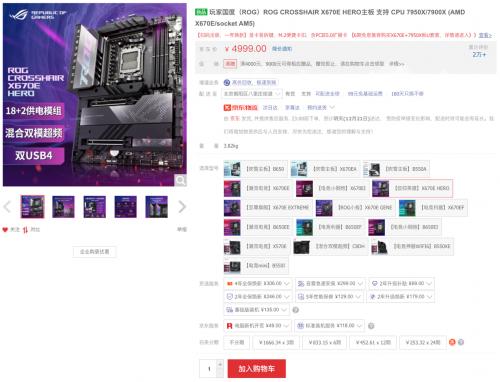Click orange round icon after 24-period installment
This screenshot has height=382, width=500.
[x=452, y=342]
